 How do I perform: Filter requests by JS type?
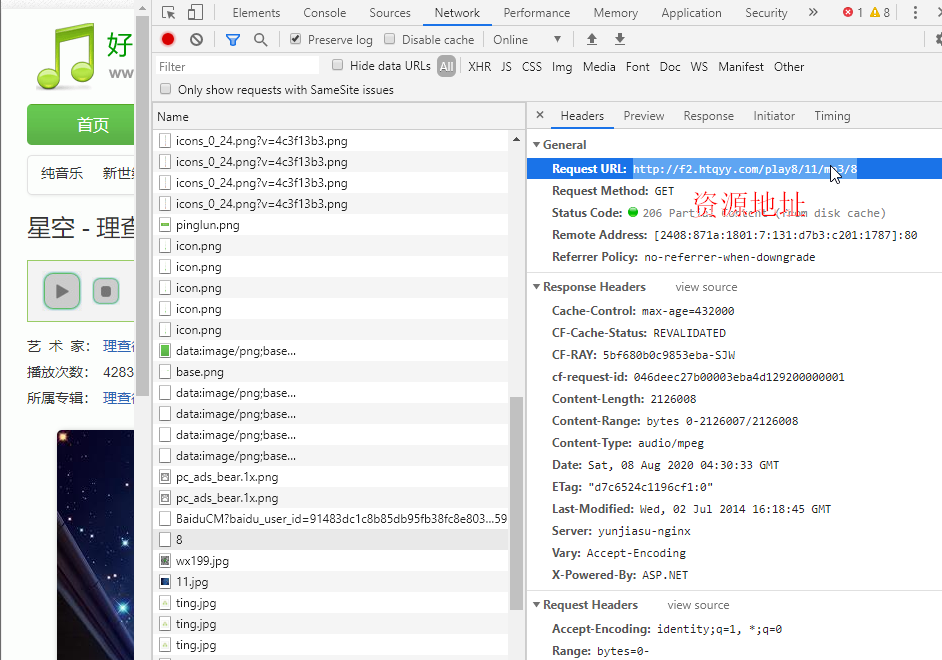tap(506, 67)
